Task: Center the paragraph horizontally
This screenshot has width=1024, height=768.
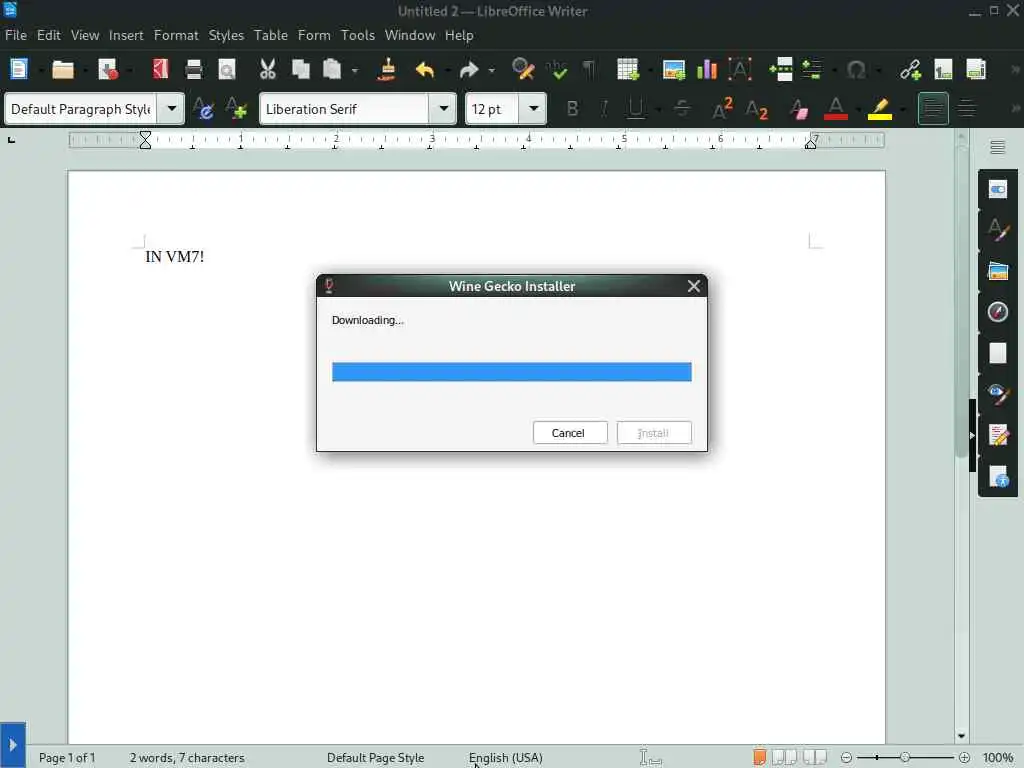Action: [x=967, y=108]
